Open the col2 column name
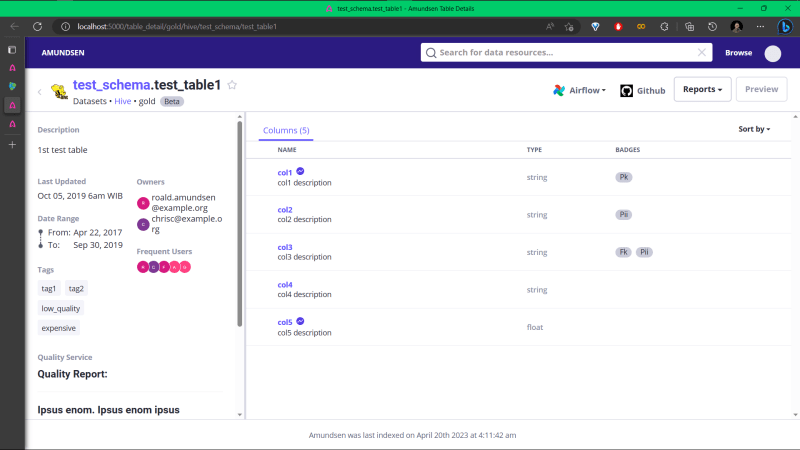800x450 pixels. coord(285,210)
